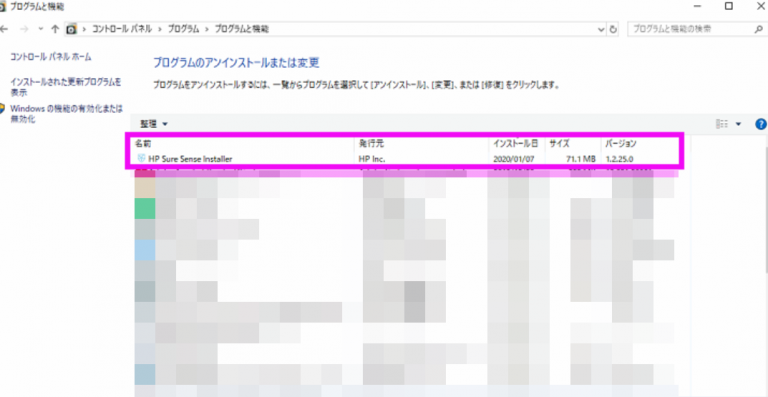Image resolution: width=768 pixels, height=397 pixels.
Task: Select the プログラム breadcrumb item
Action: 184,29
